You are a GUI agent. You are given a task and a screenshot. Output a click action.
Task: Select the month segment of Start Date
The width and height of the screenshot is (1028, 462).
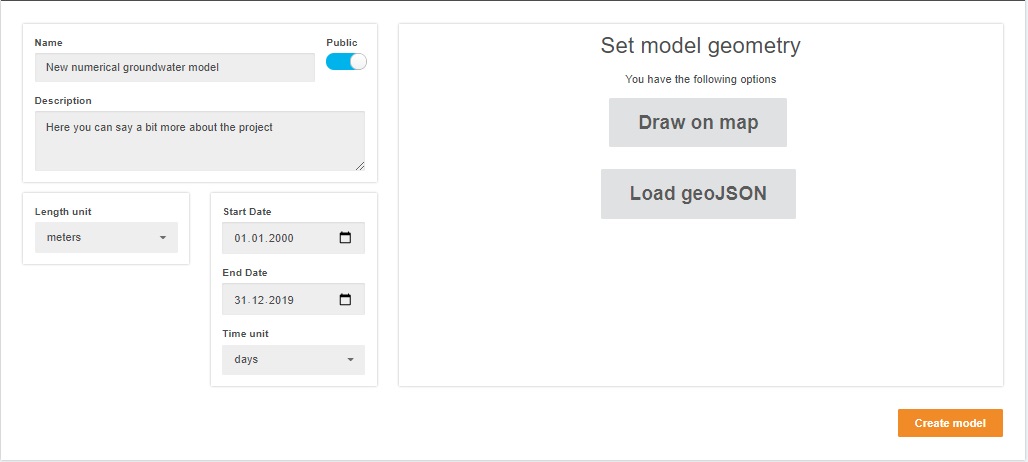[256, 239]
